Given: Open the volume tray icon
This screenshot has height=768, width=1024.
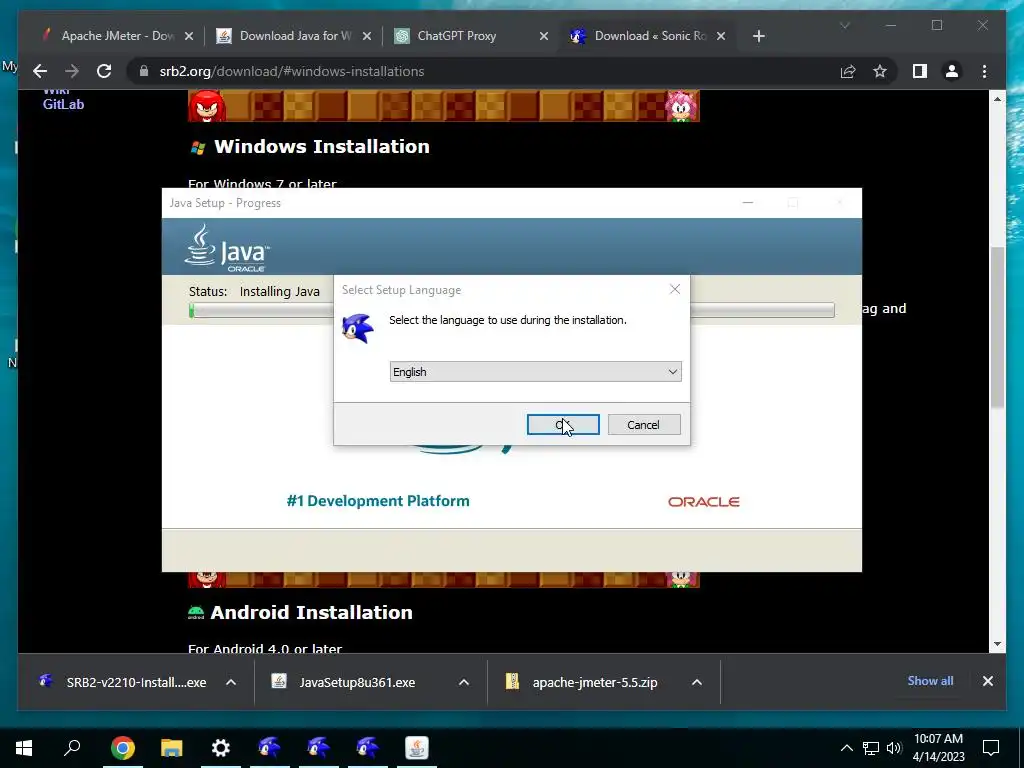Looking at the screenshot, I should [x=894, y=748].
